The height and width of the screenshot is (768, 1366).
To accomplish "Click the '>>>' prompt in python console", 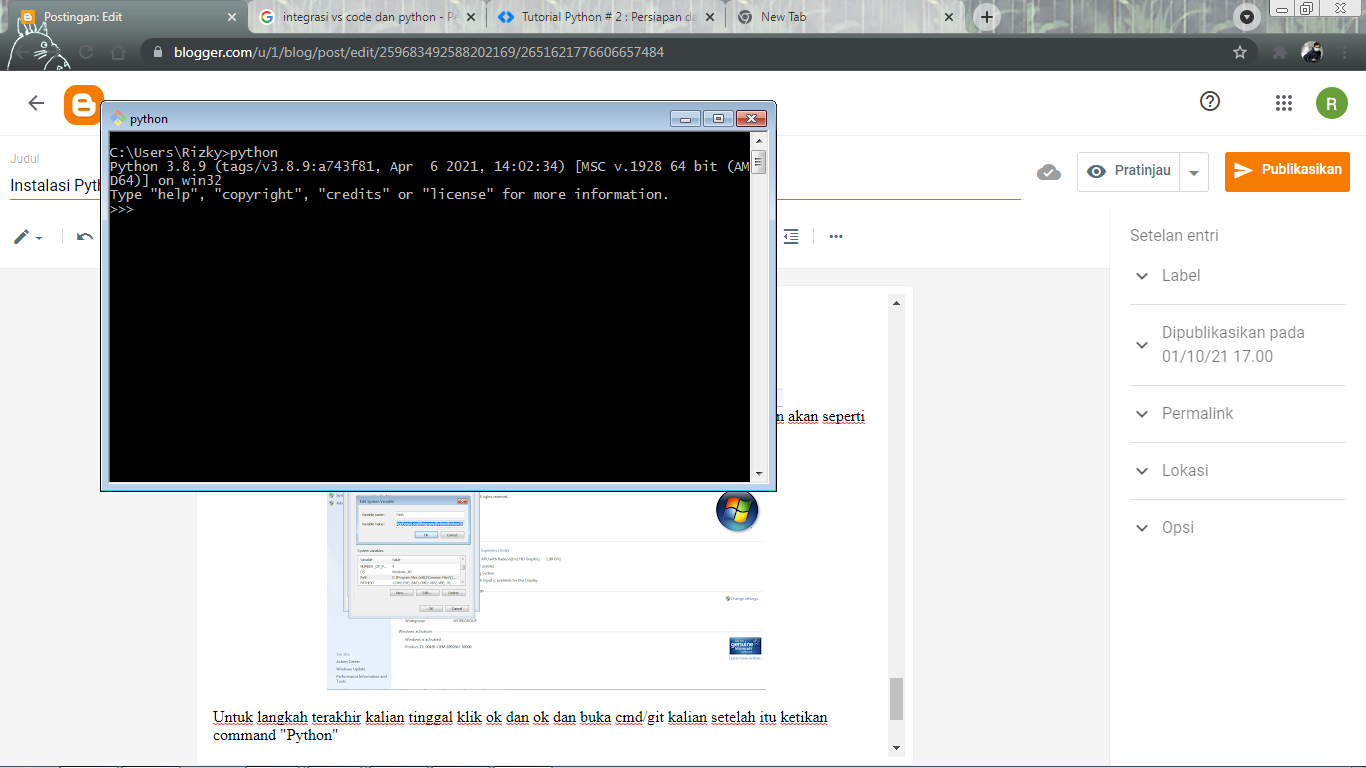I will [122, 209].
